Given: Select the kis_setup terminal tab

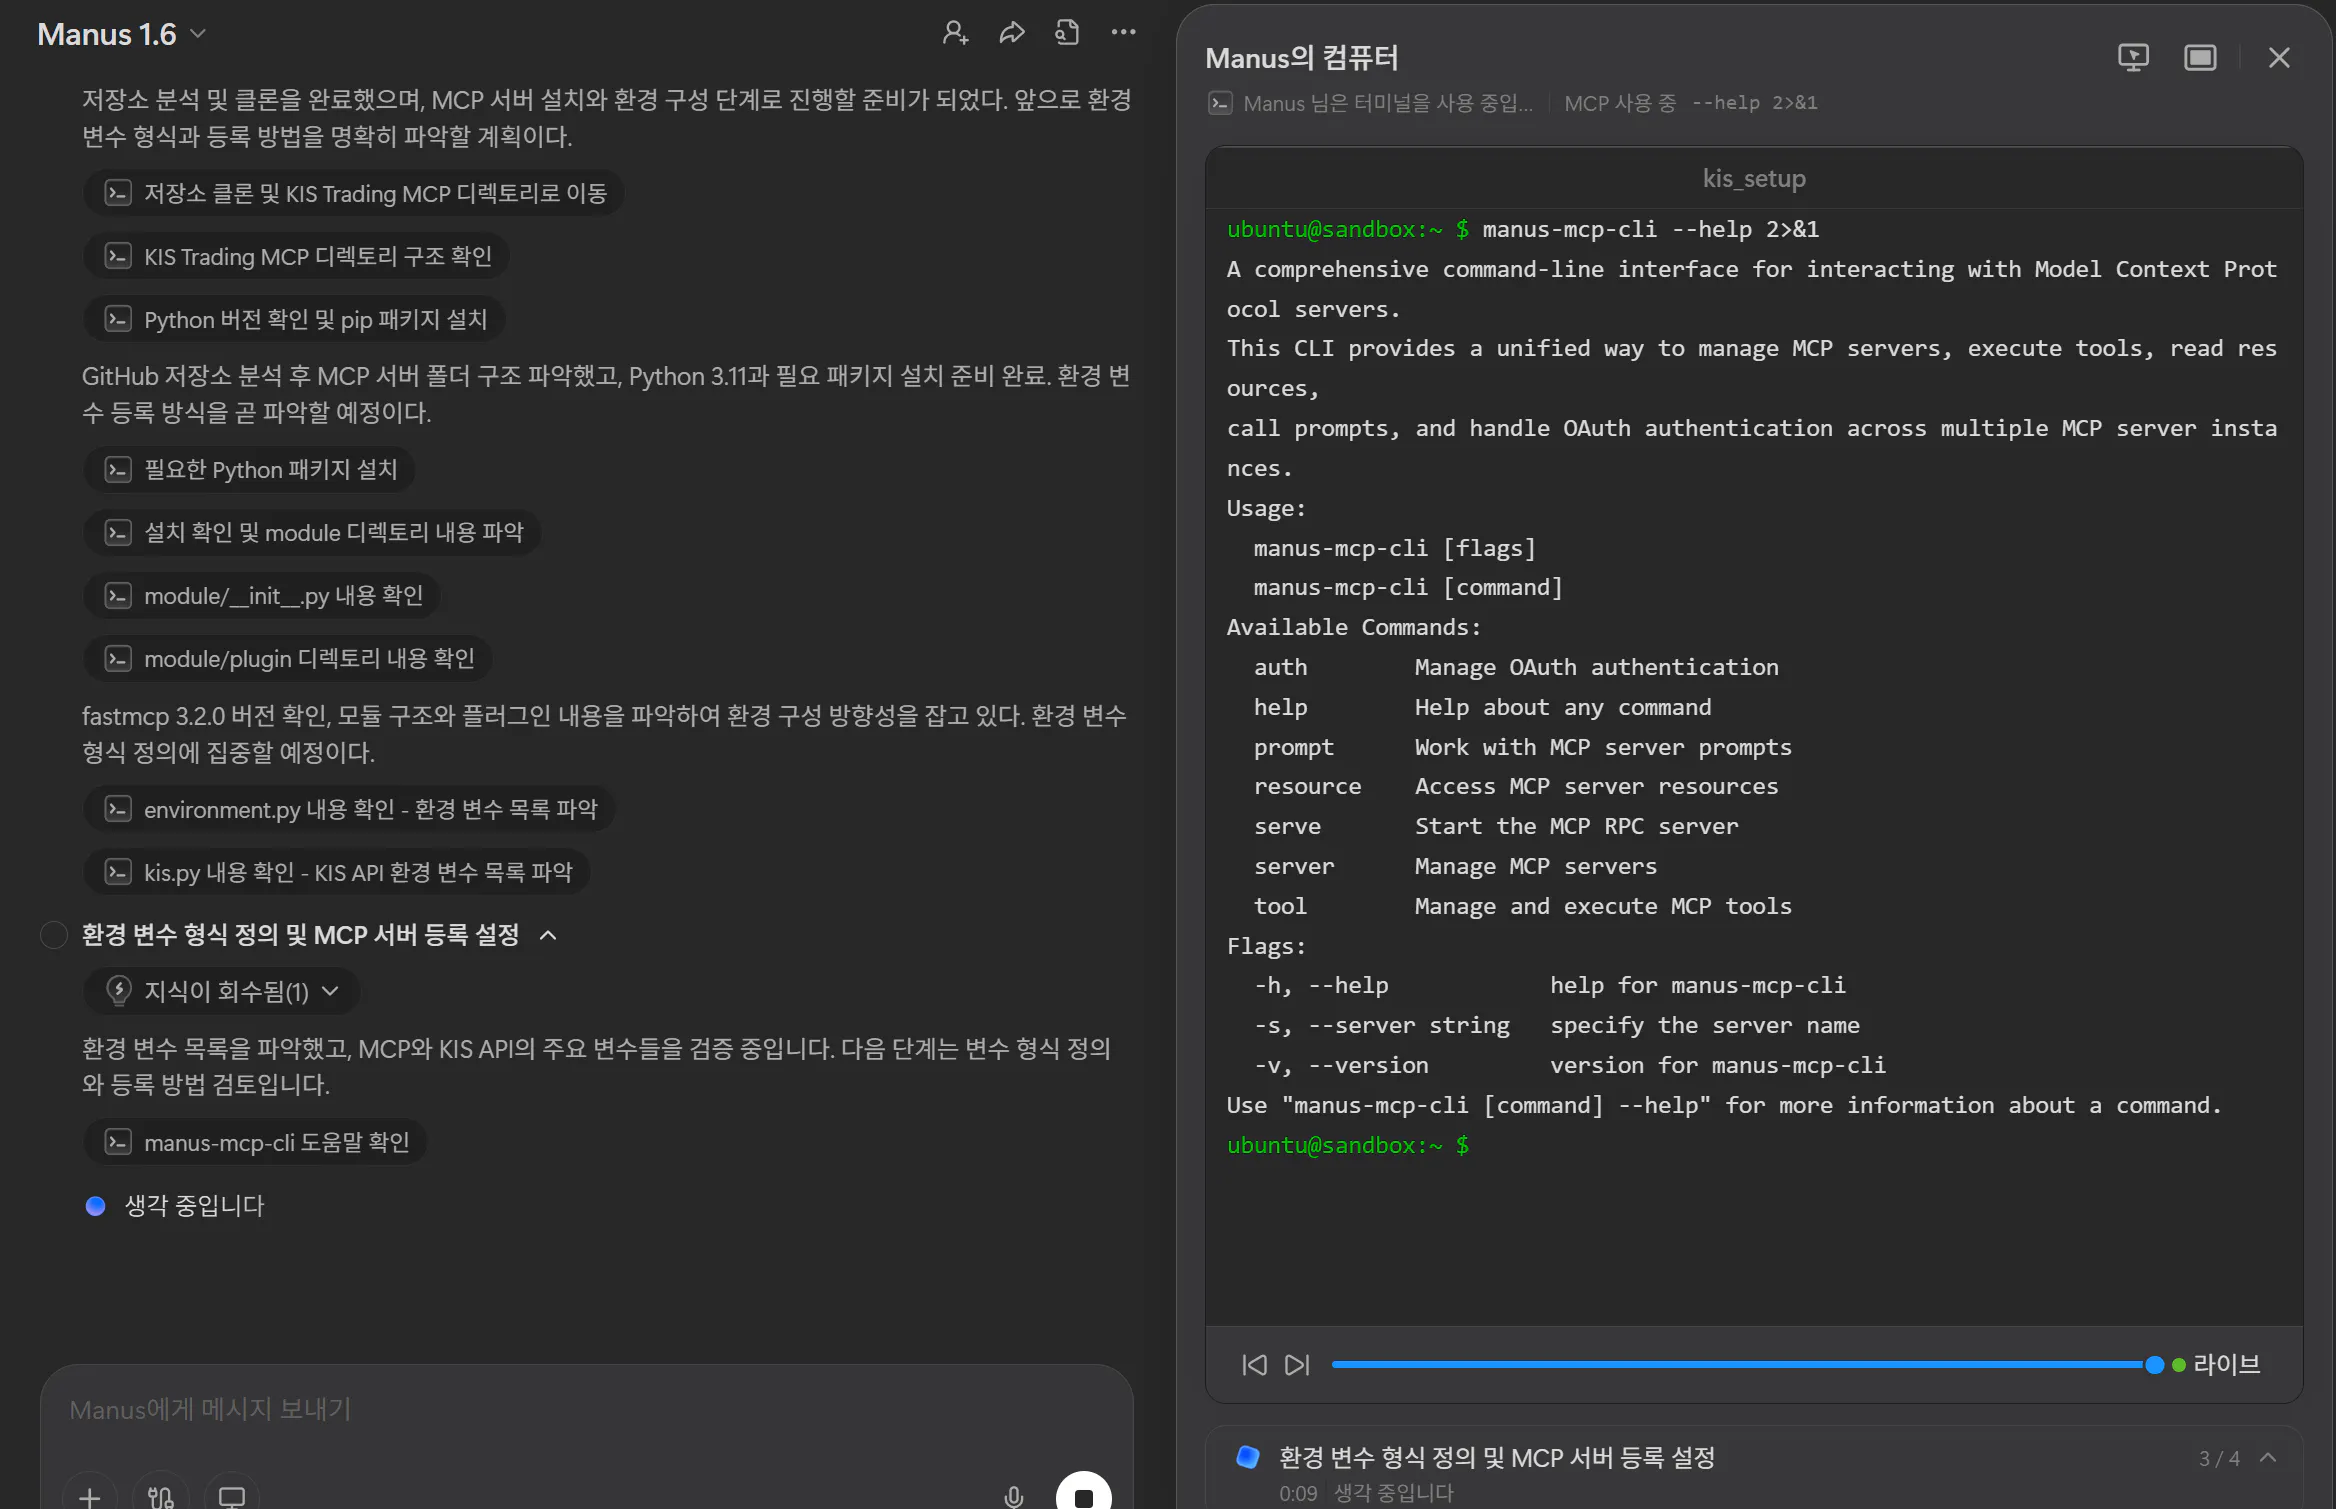Looking at the screenshot, I should click(x=1753, y=178).
